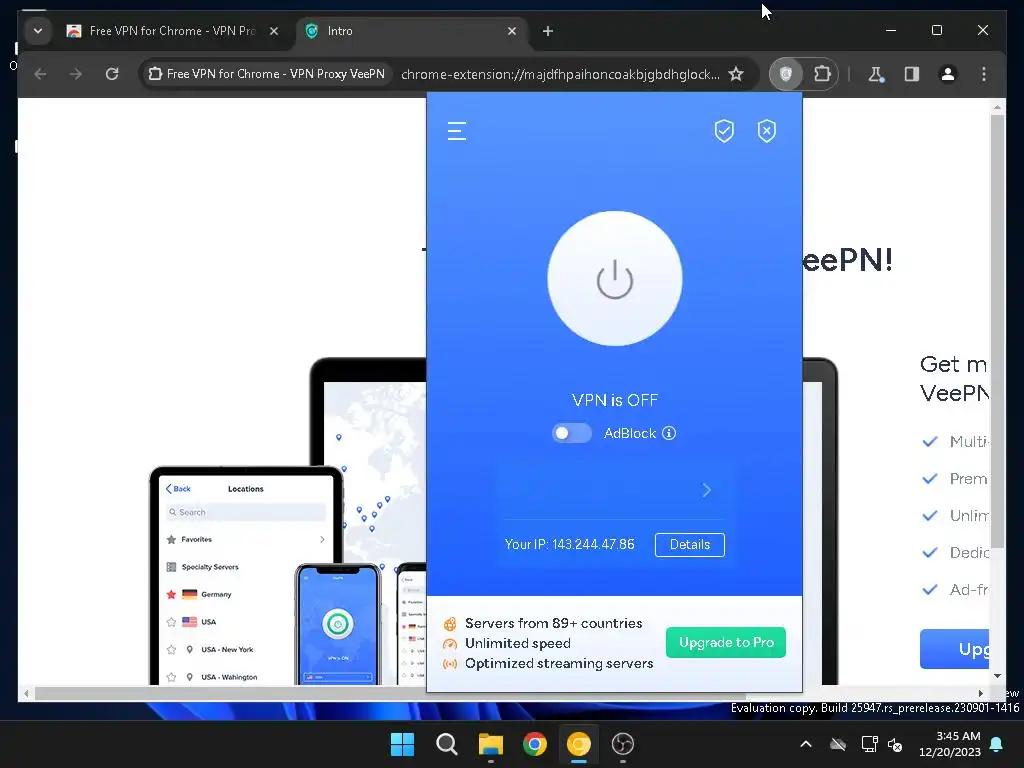The image size is (1024, 768).
Task: Turn on VPN with the power button
Action: [615, 278]
